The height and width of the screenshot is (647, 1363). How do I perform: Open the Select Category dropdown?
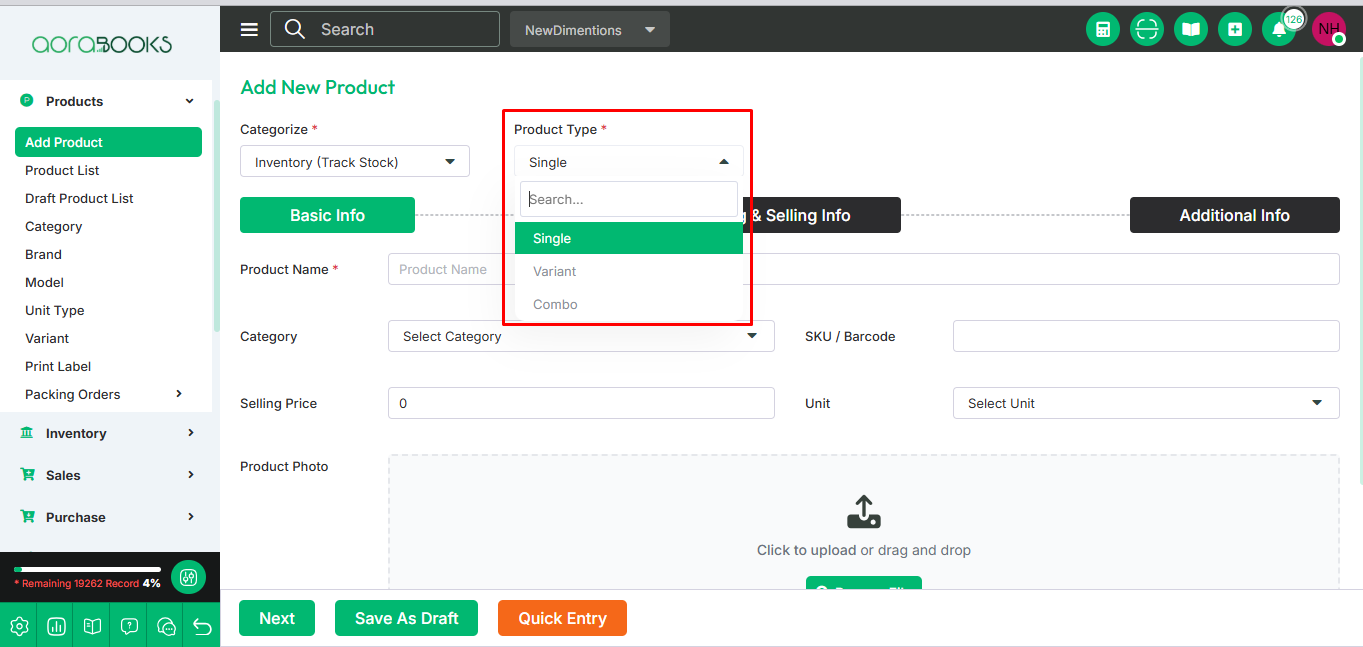tap(581, 336)
